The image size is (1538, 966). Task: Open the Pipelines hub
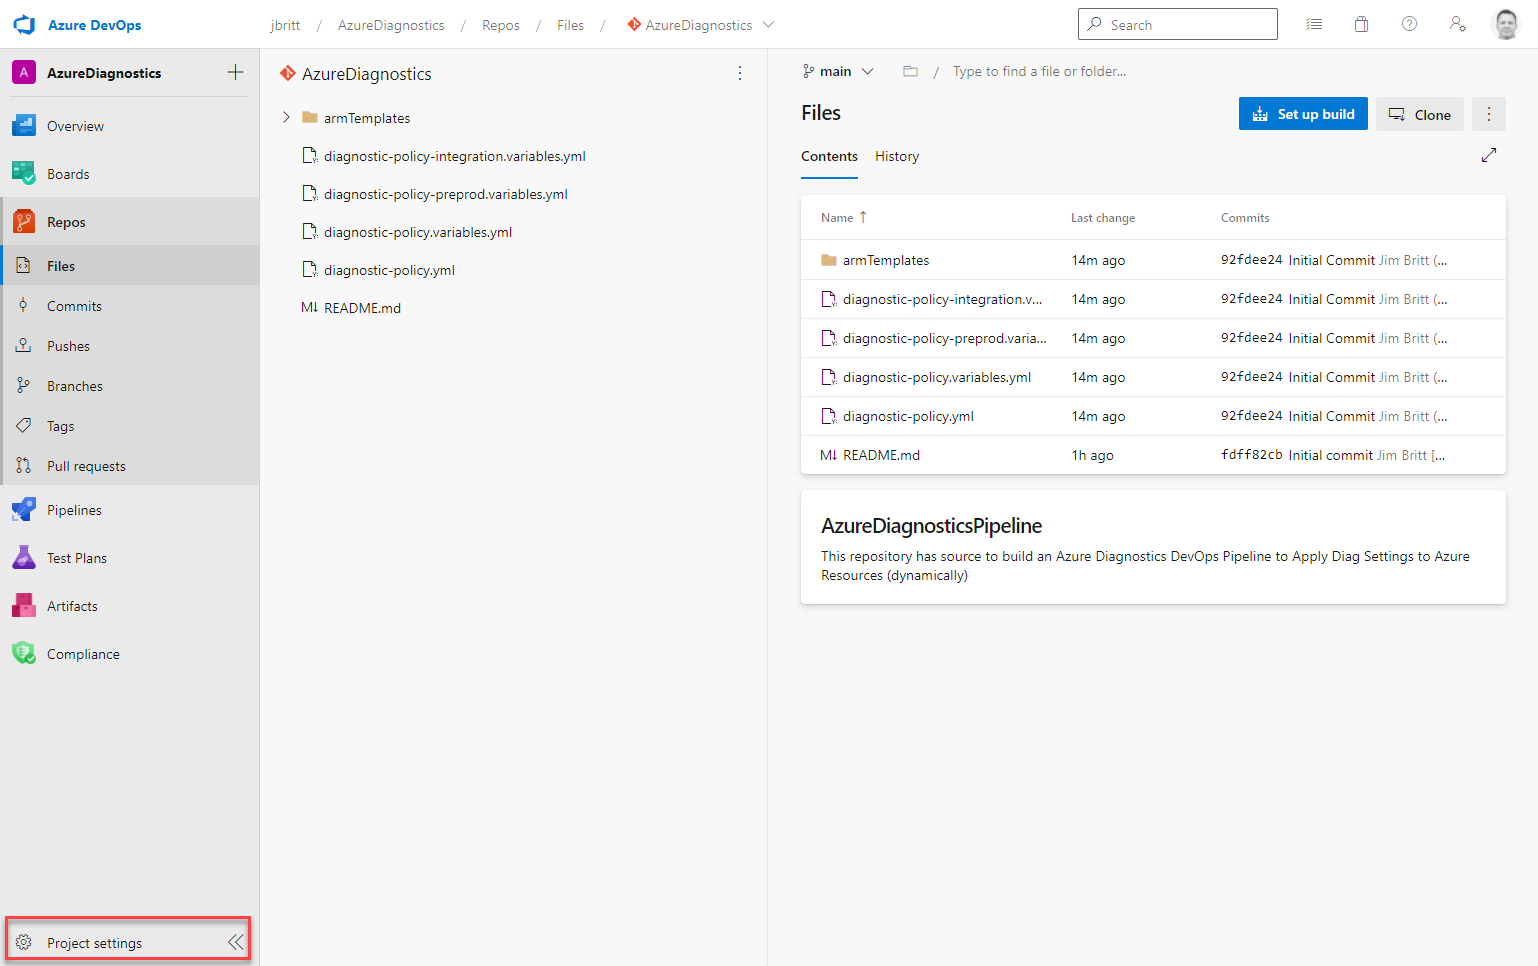click(x=129, y=510)
